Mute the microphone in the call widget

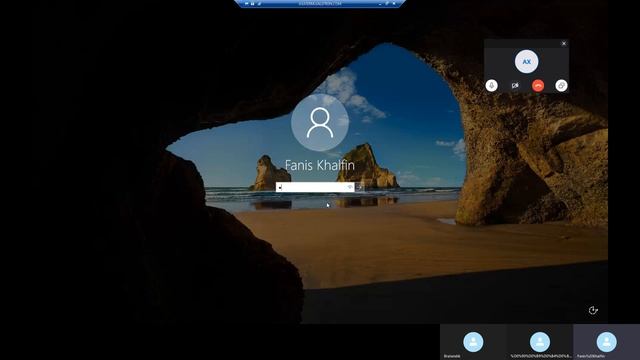pyautogui.click(x=491, y=85)
